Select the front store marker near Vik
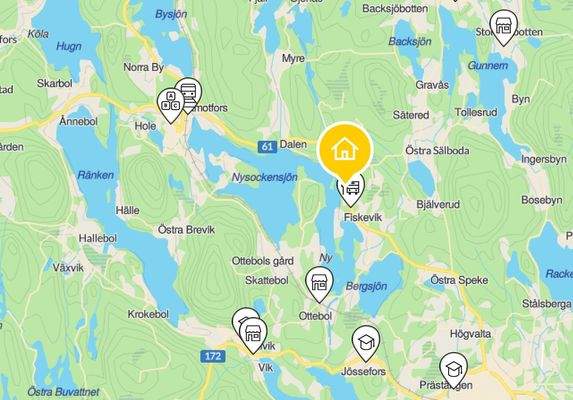The width and height of the screenshot is (573, 400). coord(253,334)
